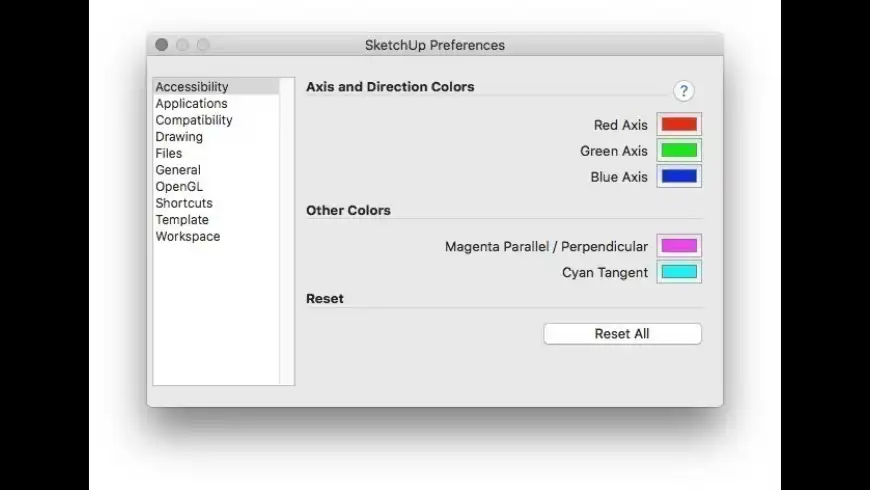Change the Magenta Parallel / Perpendicular color
Viewport: 870px width, 490px height.
(679, 246)
